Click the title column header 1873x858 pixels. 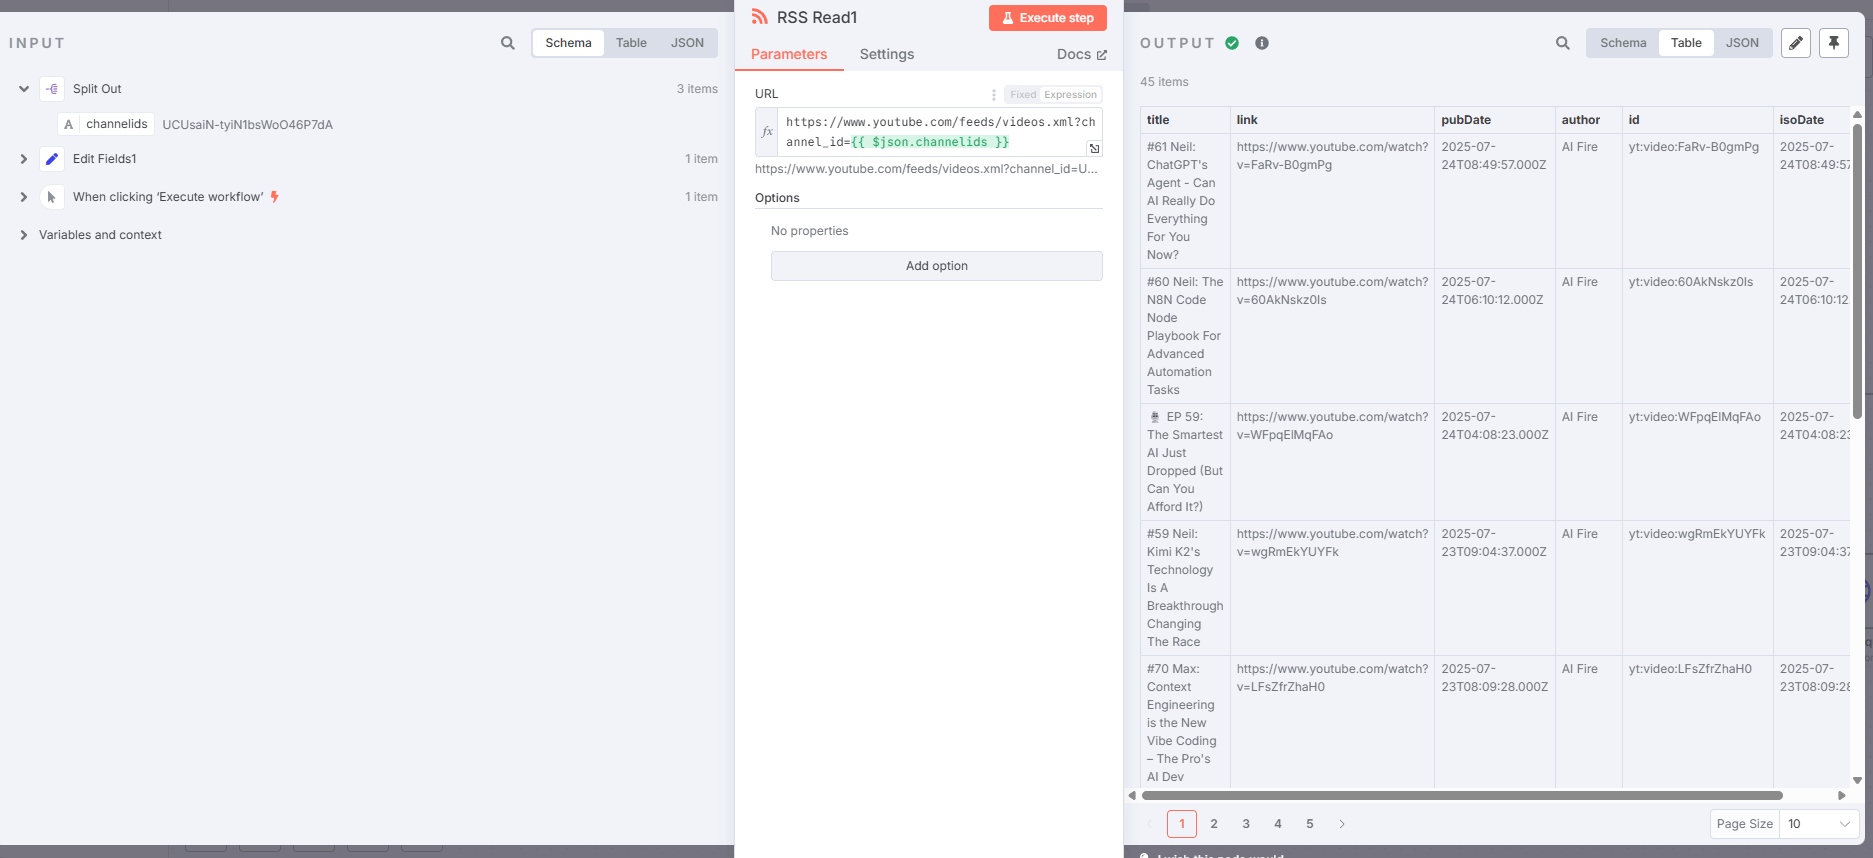[1185, 120]
